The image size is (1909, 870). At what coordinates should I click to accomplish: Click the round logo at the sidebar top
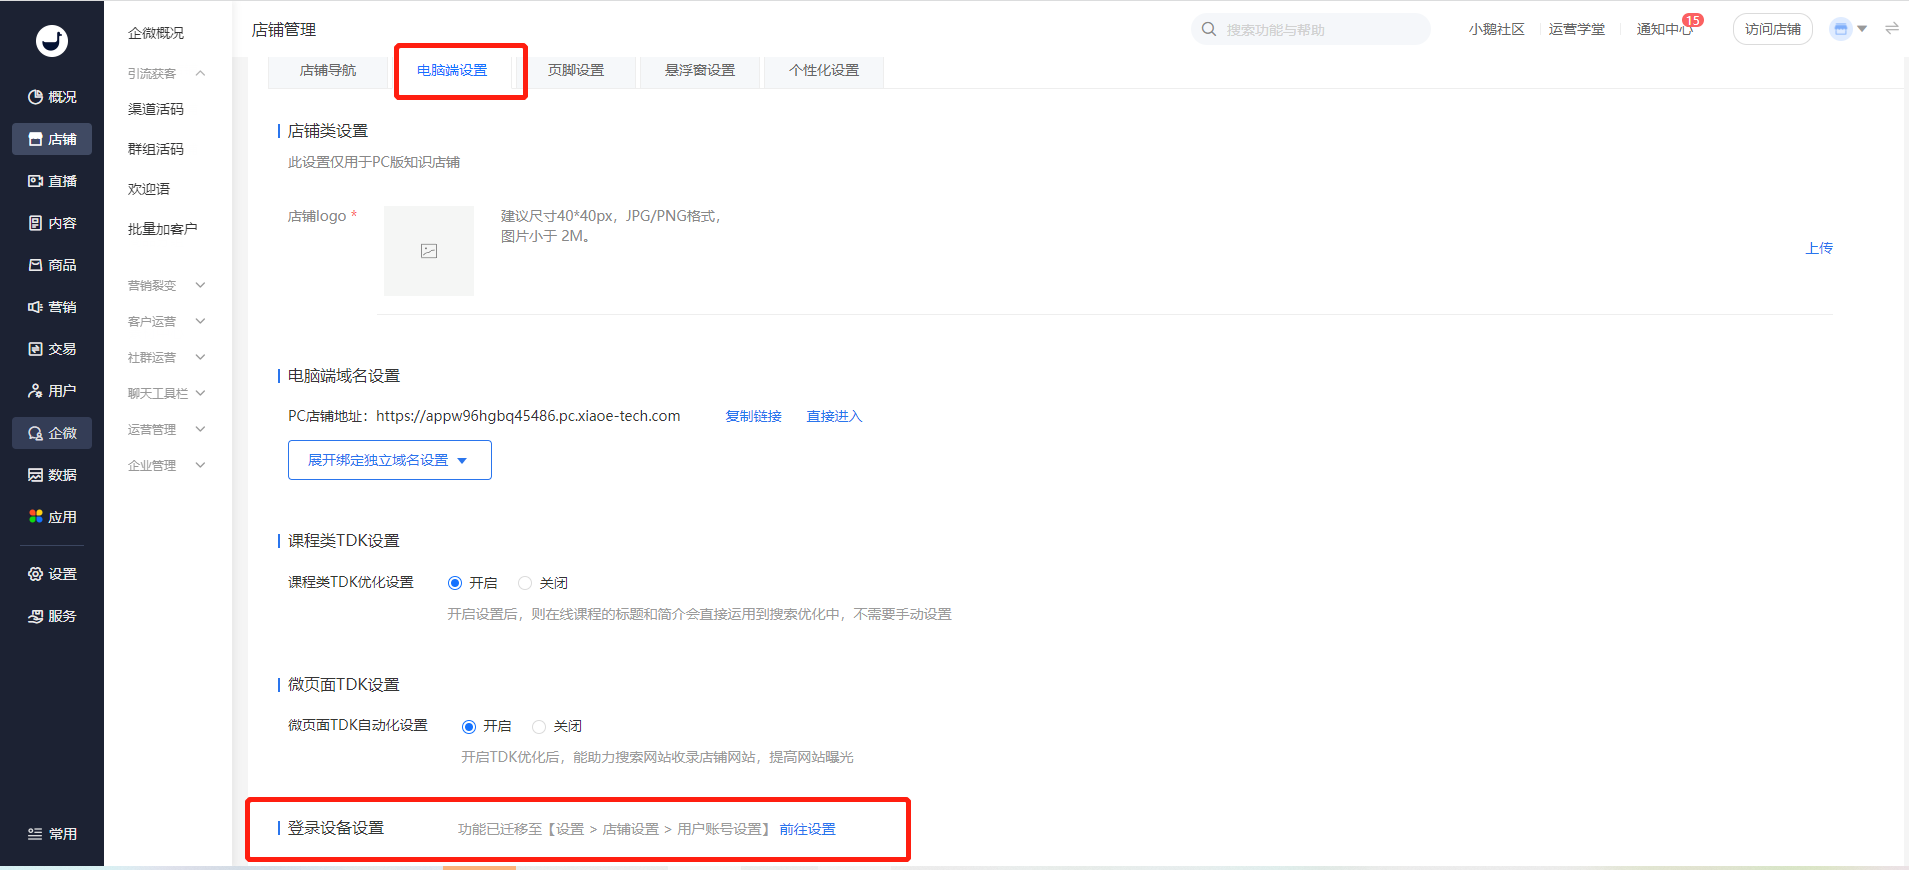click(x=52, y=40)
